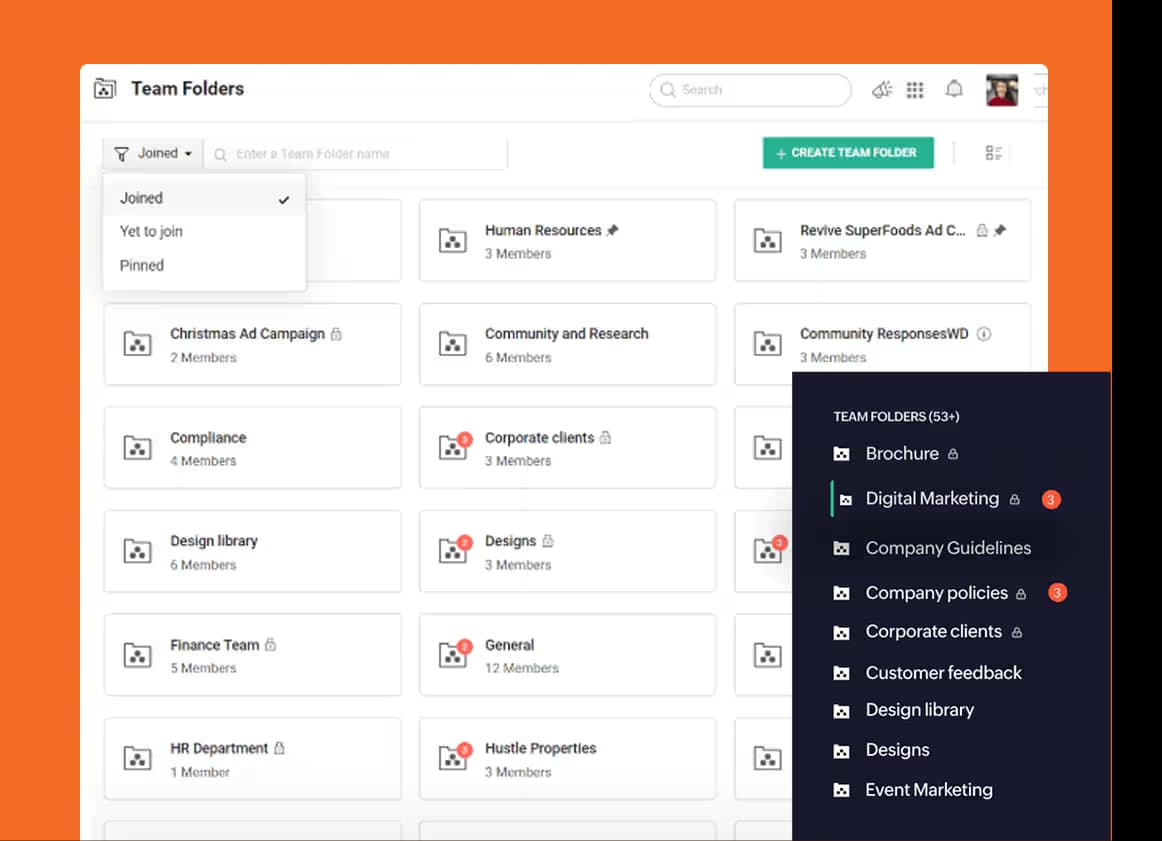This screenshot has height=841, width=1162.
Task: Select Digital Marketing in sidebar list
Action: click(x=932, y=499)
